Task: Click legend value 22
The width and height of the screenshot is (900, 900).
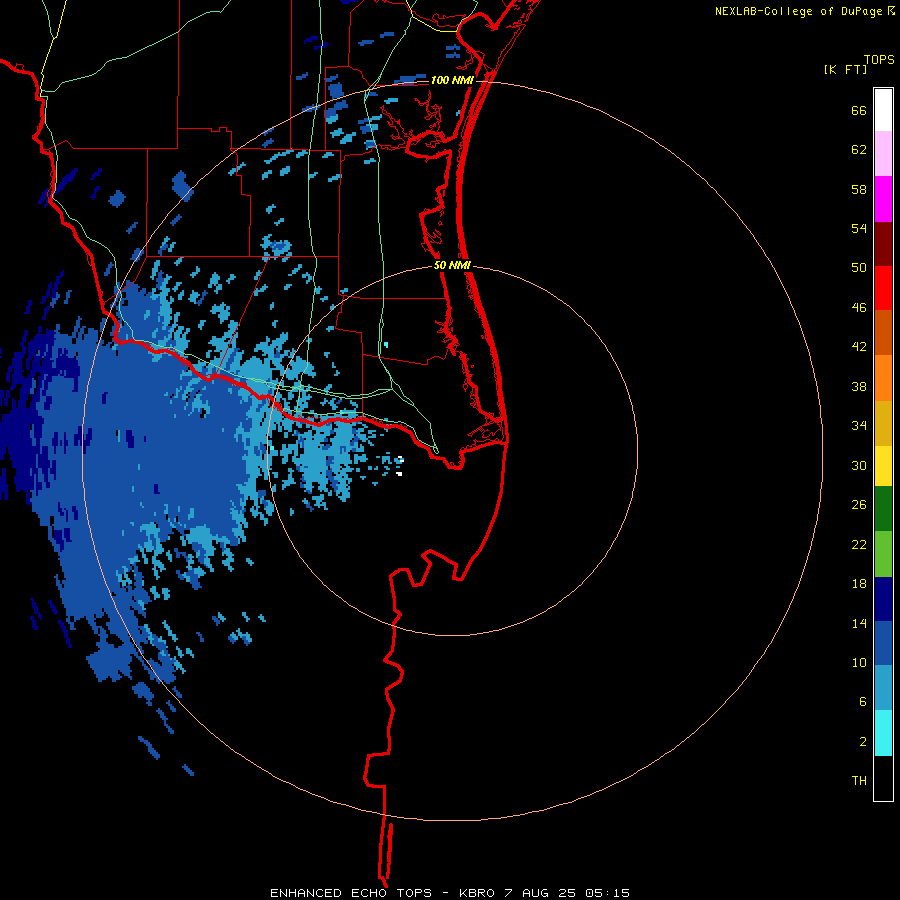Action: [859, 544]
